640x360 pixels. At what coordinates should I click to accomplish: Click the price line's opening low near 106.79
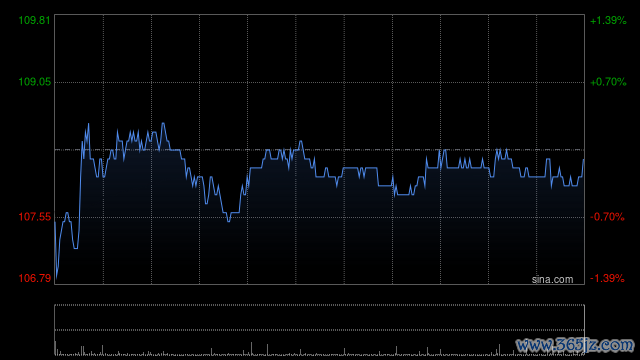(x=57, y=277)
